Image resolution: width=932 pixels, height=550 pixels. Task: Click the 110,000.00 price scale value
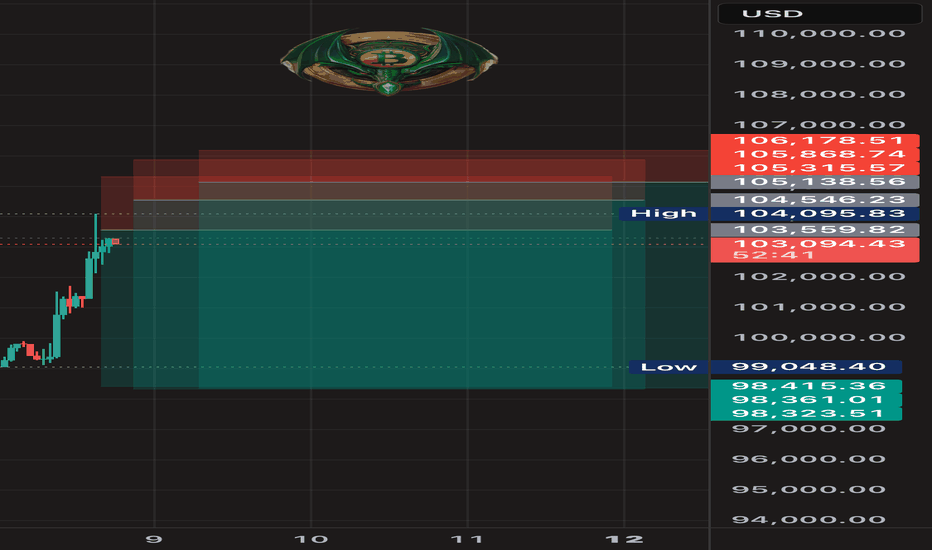coord(820,34)
